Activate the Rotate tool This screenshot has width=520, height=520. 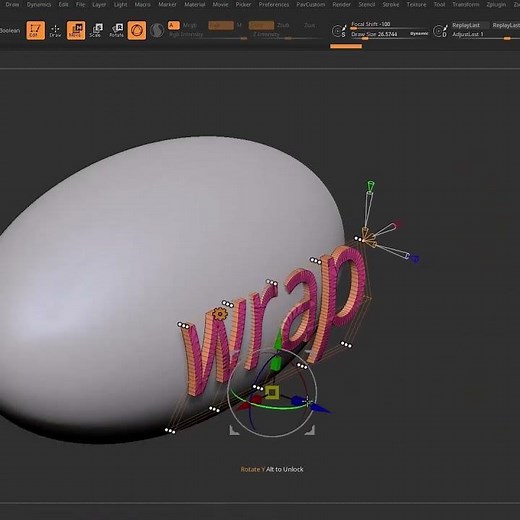coord(116,30)
